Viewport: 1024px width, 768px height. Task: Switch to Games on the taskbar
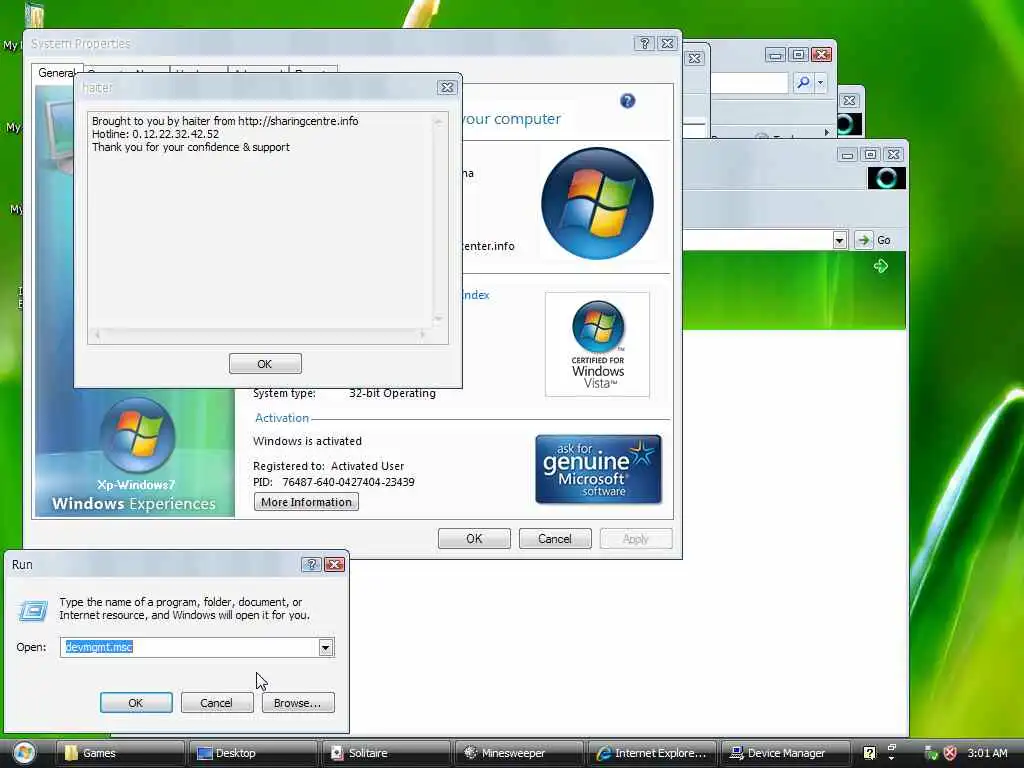pyautogui.click(x=120, y=753)
